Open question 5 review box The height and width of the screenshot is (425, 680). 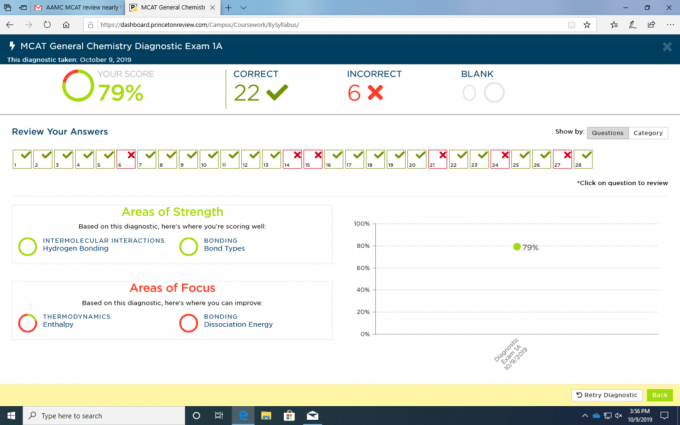click(105, 159)
